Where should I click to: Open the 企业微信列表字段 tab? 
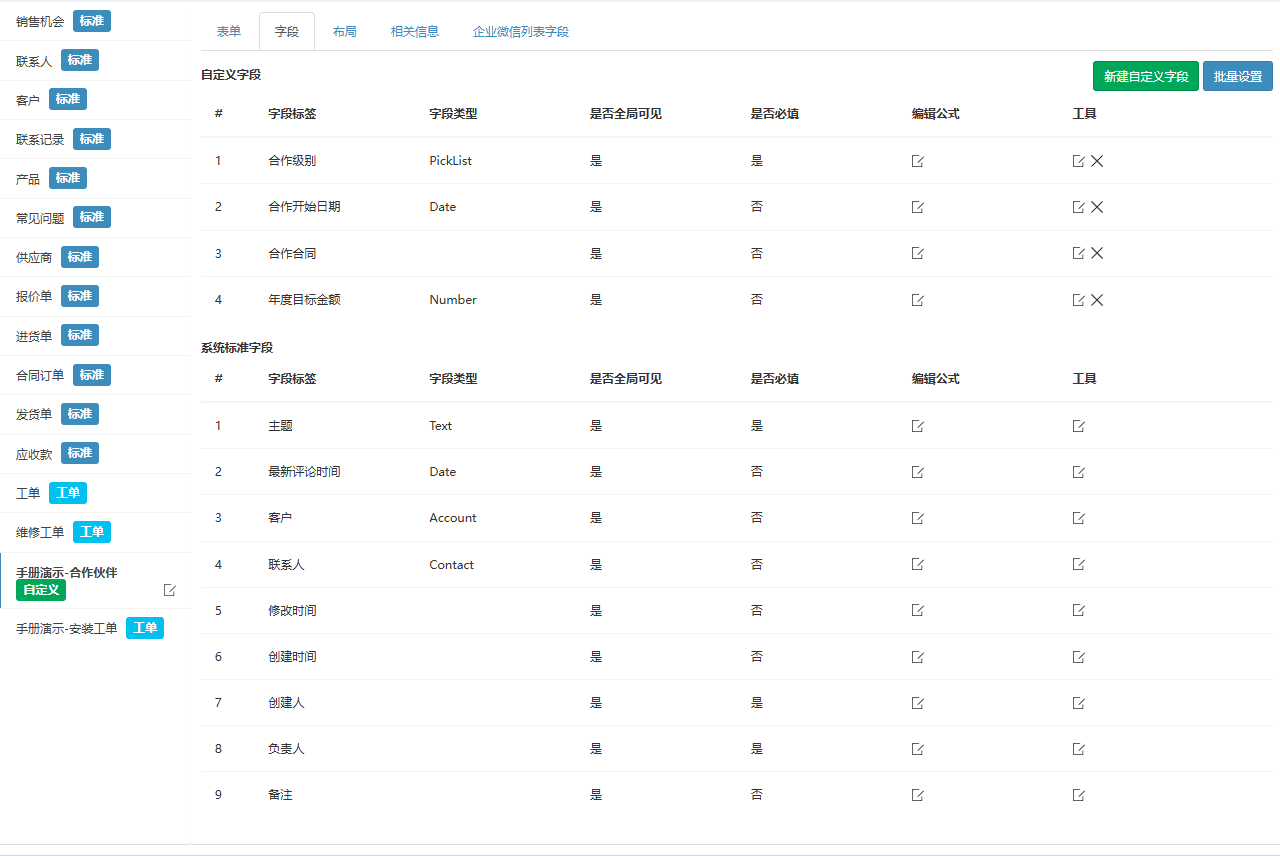coord(521,32)
